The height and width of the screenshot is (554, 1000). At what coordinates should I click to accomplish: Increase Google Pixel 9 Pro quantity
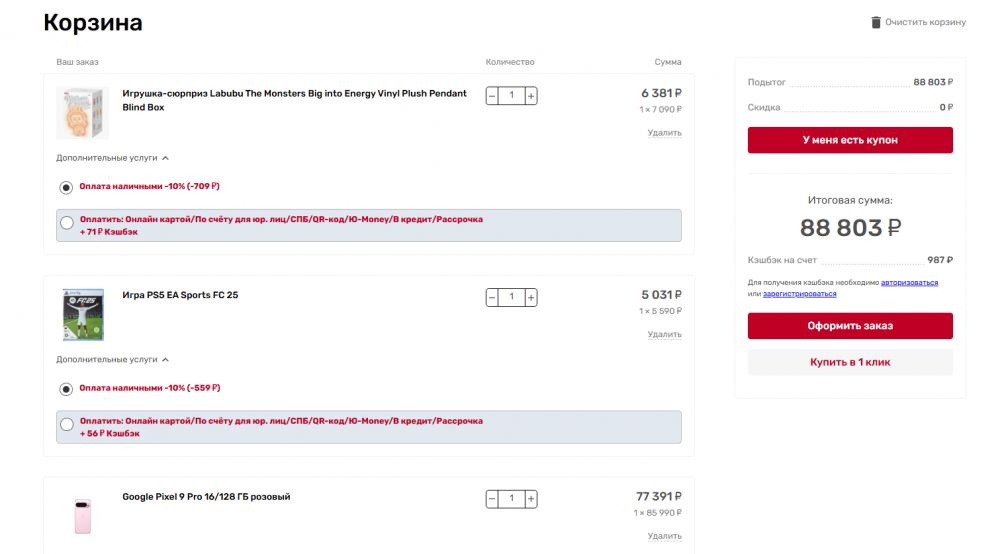pyautogui.click(x=531, y=498)
